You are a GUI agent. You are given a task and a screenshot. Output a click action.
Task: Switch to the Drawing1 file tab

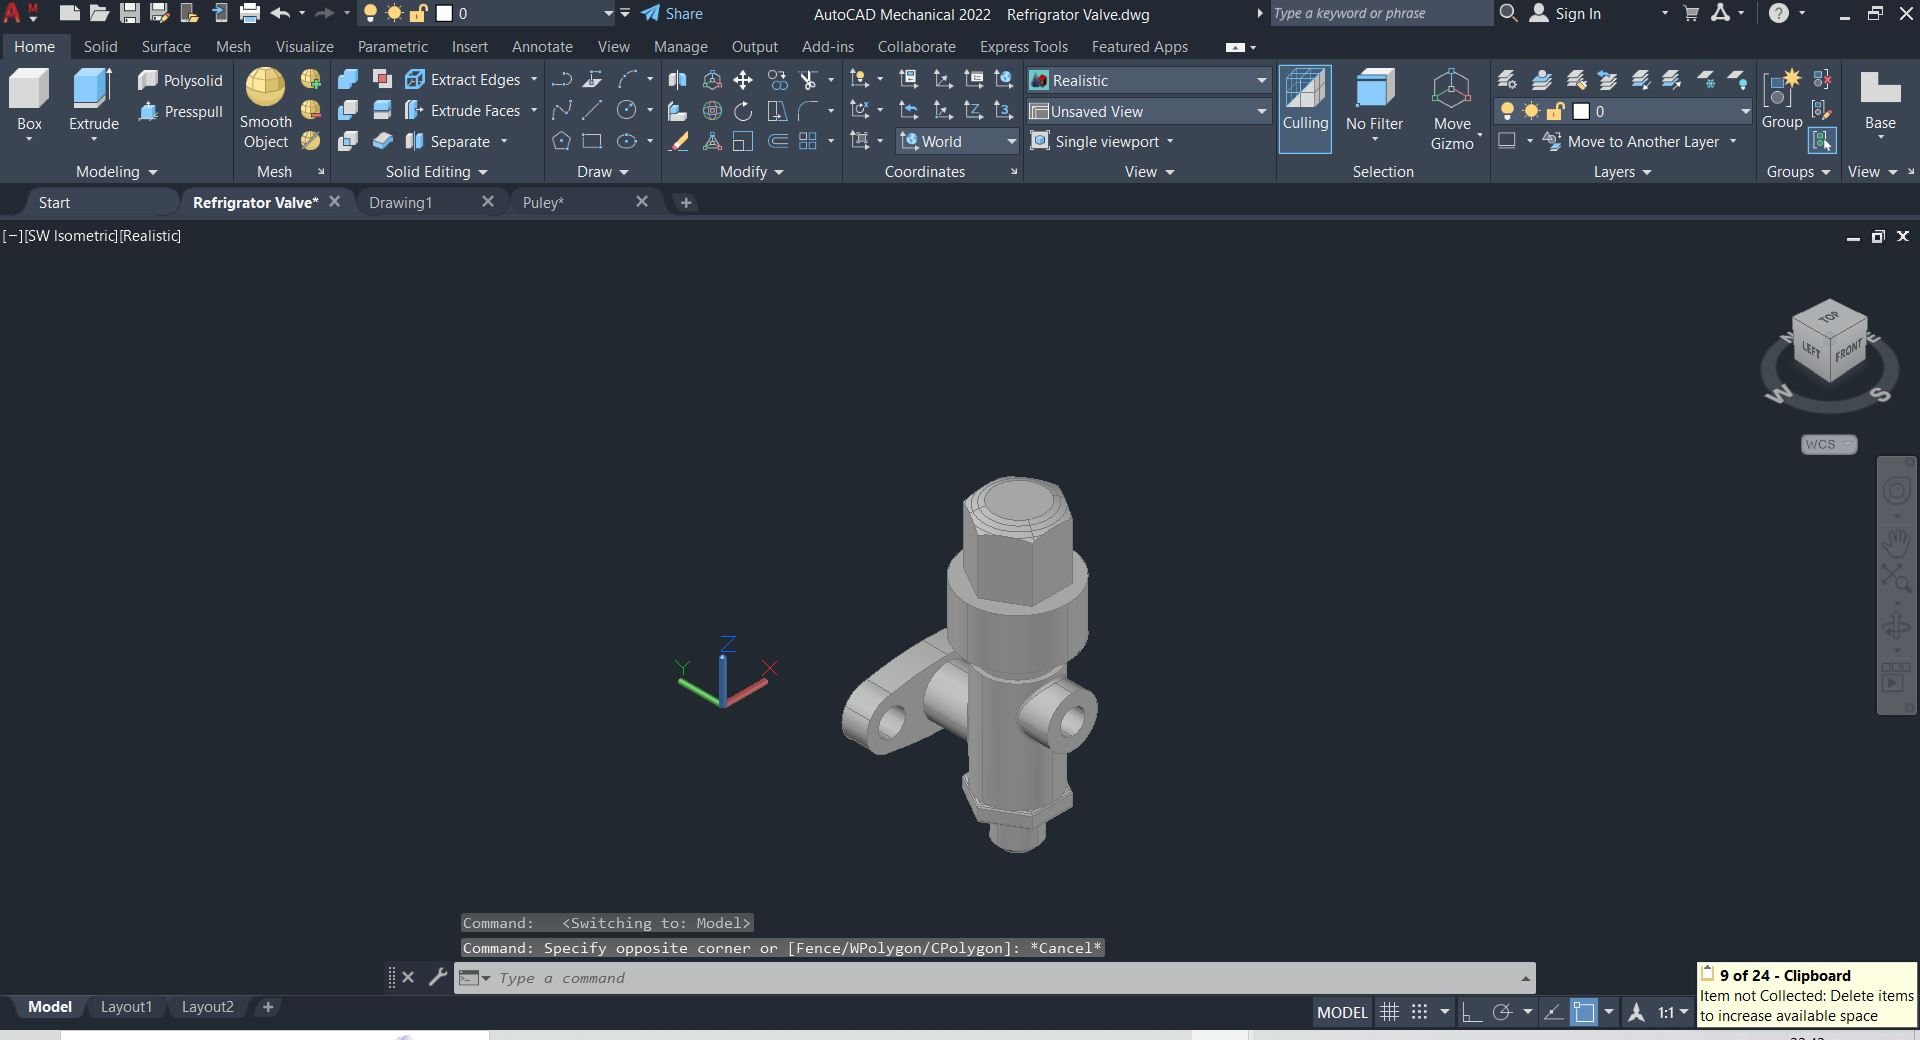coord(400,203)
